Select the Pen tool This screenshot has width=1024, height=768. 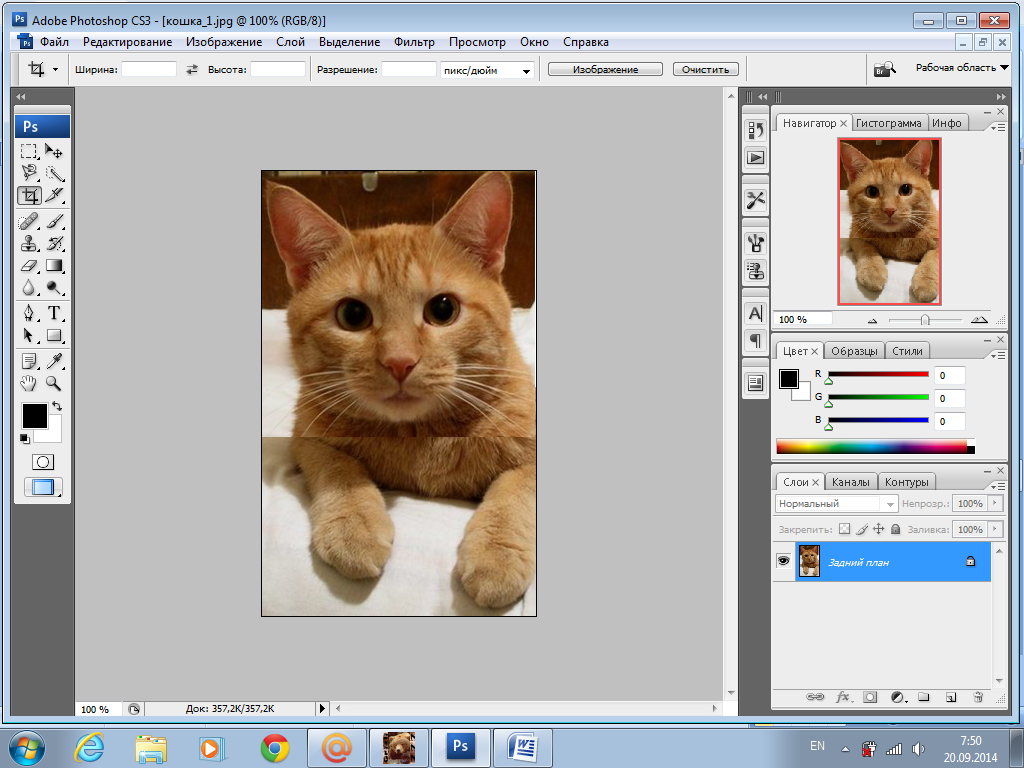[x=29, y=313]
